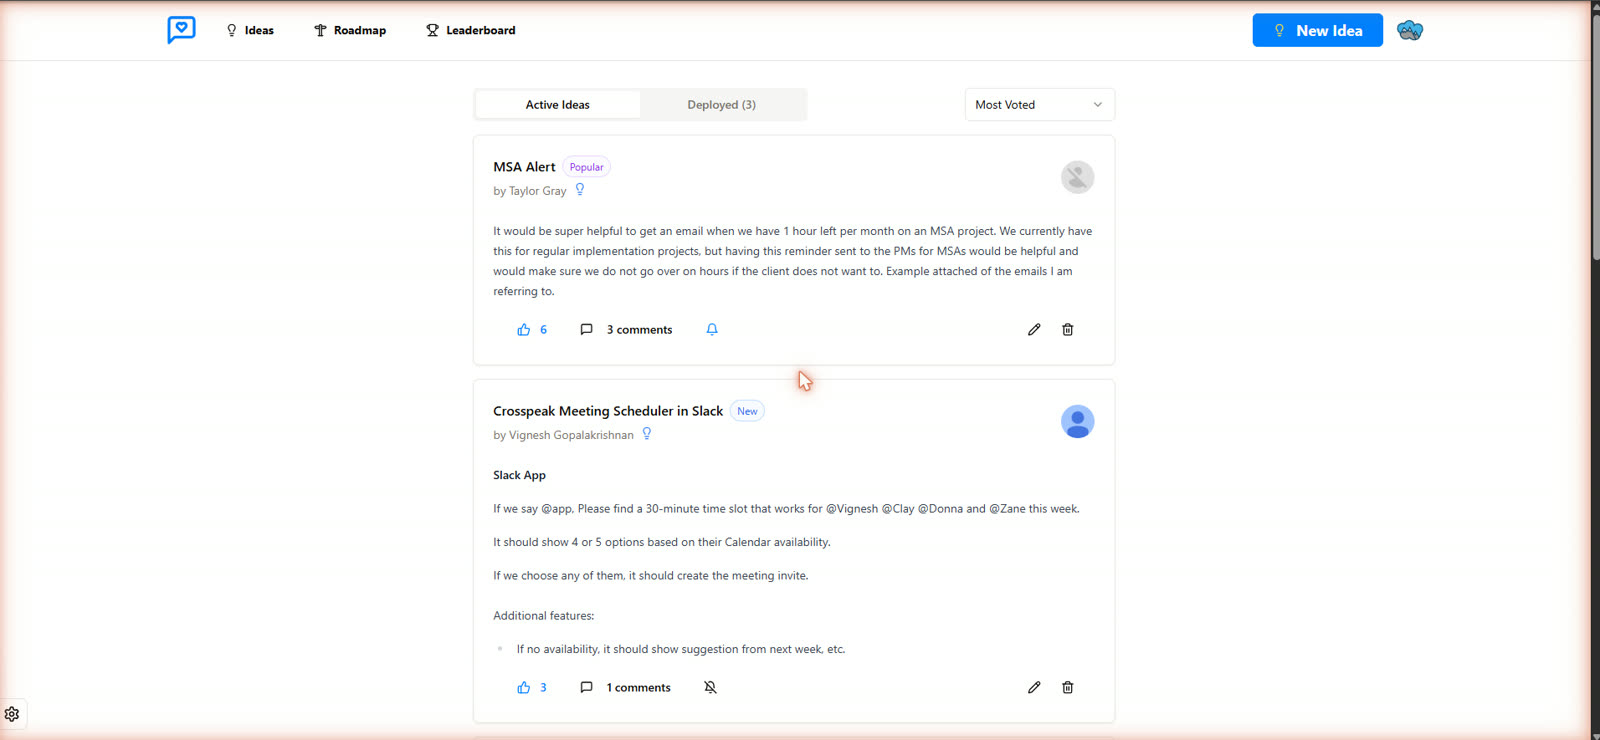Switch to the Active Ideas tab
Screen dimensions: 1600x740
coord(558,104)
